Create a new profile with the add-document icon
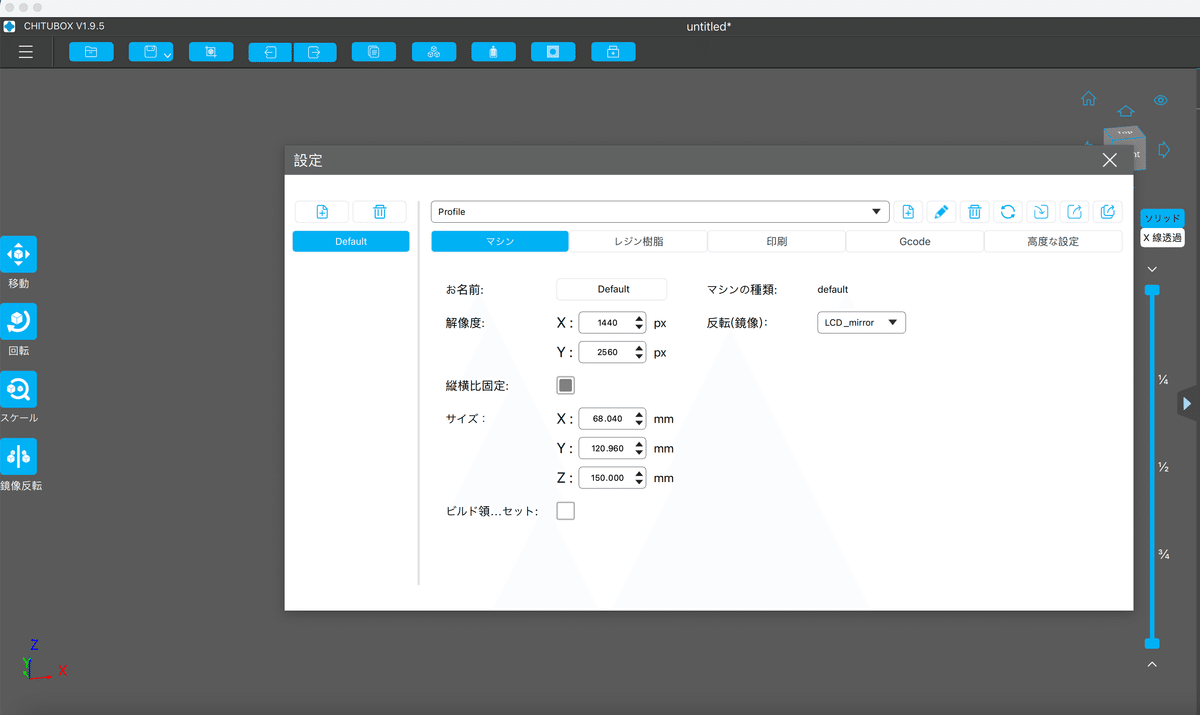This screenshot has height=715, width=1200. tap(908, 211)
